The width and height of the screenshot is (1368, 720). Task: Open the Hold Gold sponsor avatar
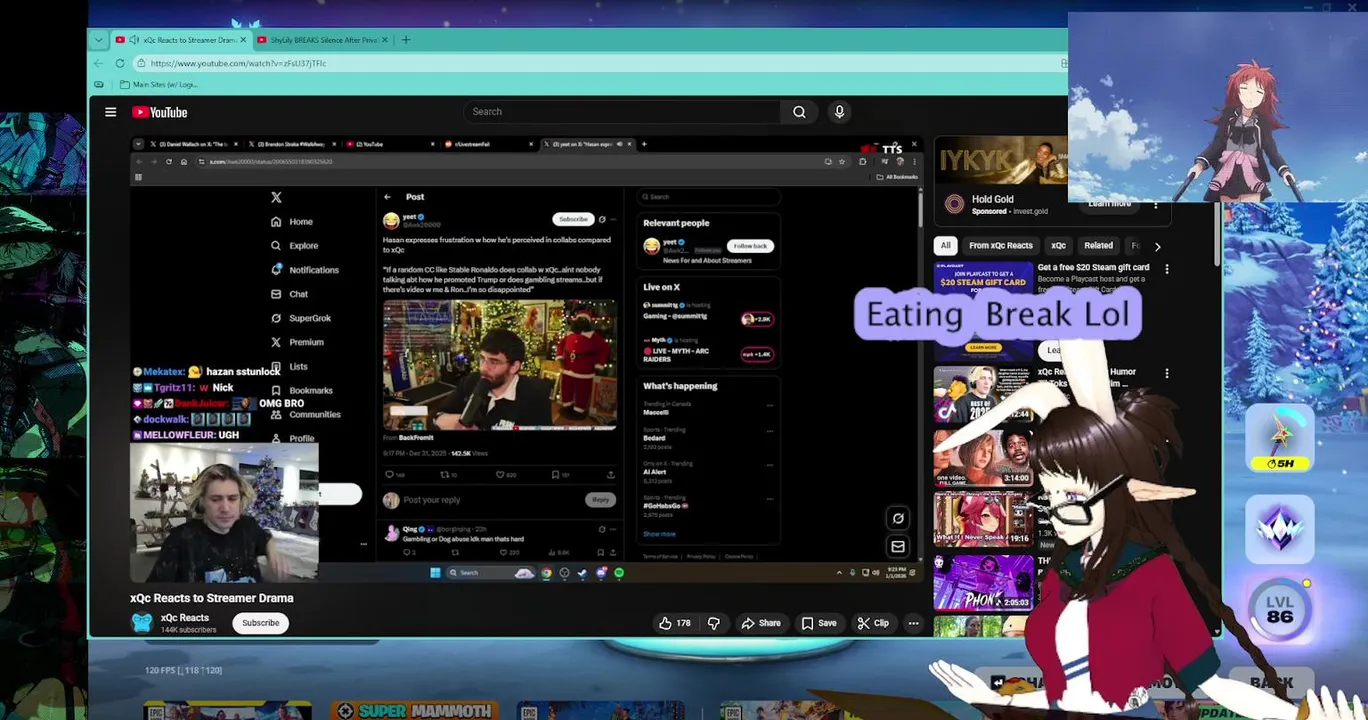(x=954, y=204)
